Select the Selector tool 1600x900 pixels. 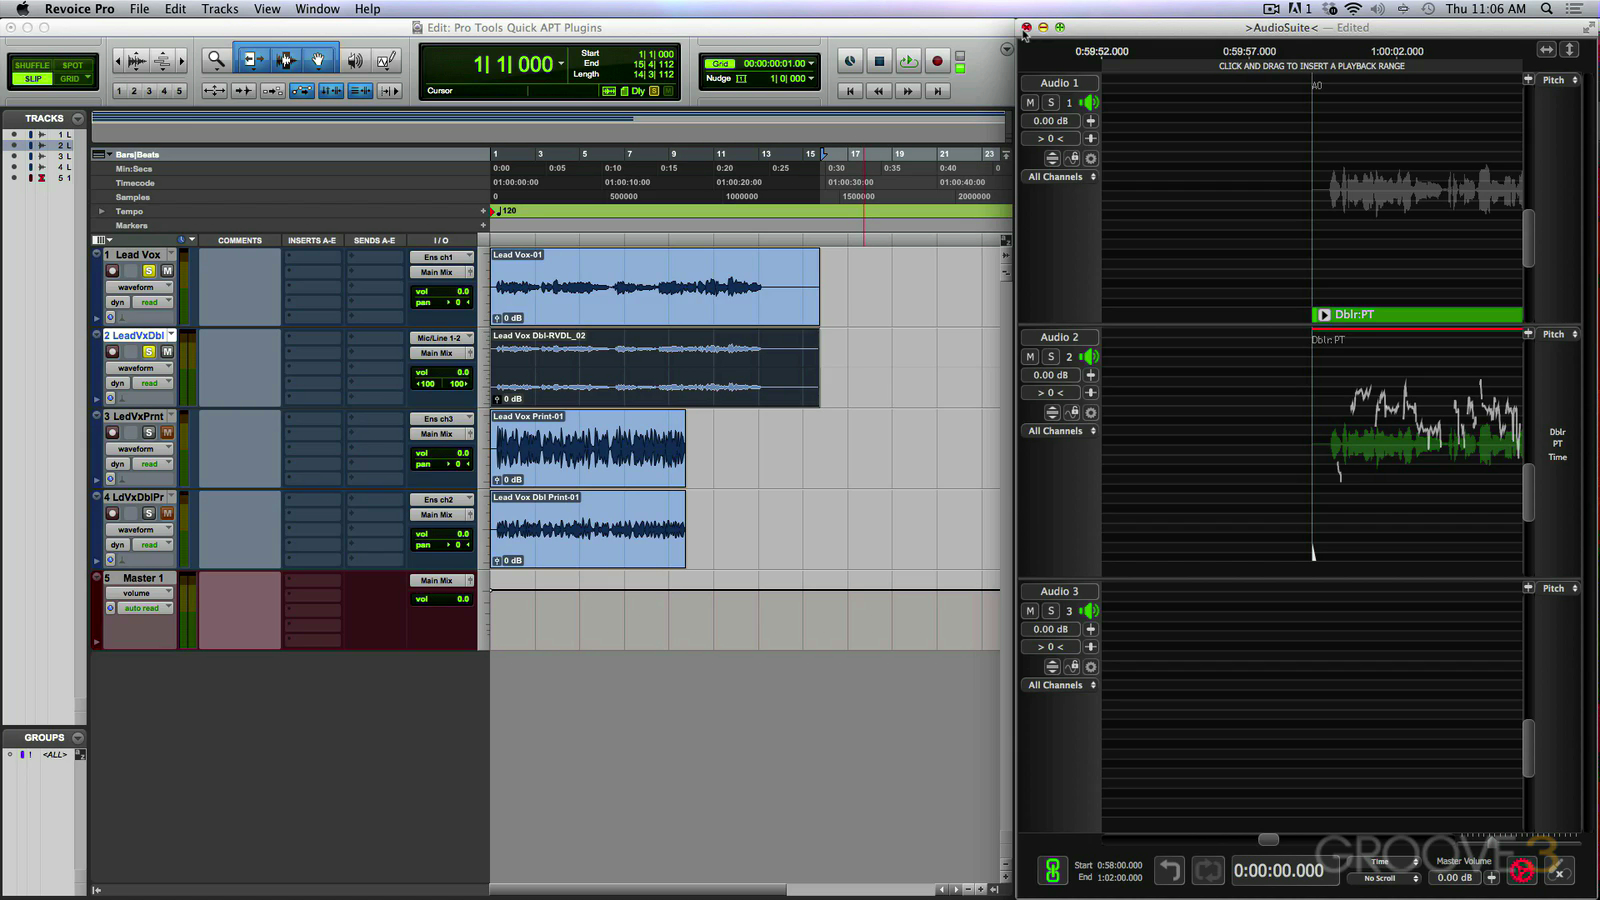(x=285, y=61)
